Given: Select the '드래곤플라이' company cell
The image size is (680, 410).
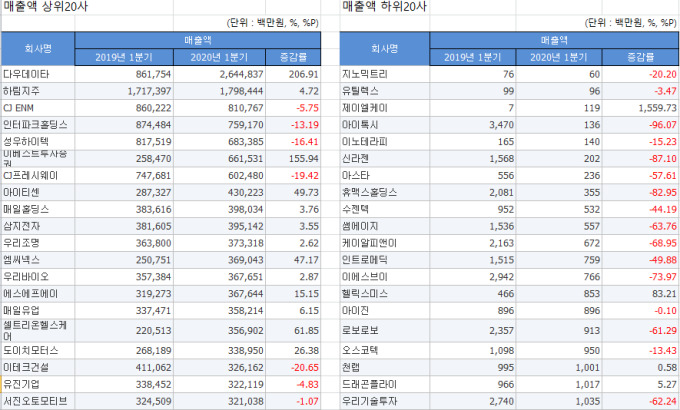Looking at the screenshot, I should point(385,384).
